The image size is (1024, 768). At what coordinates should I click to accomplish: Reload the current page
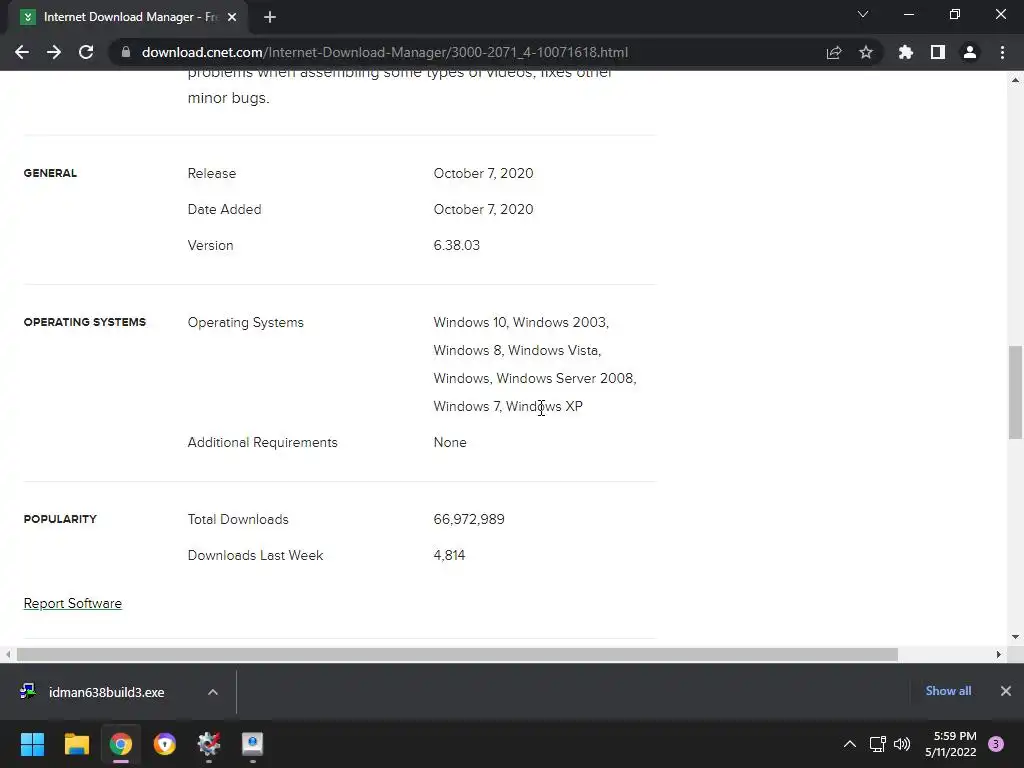pyautogui.click(x=86, y=52)
